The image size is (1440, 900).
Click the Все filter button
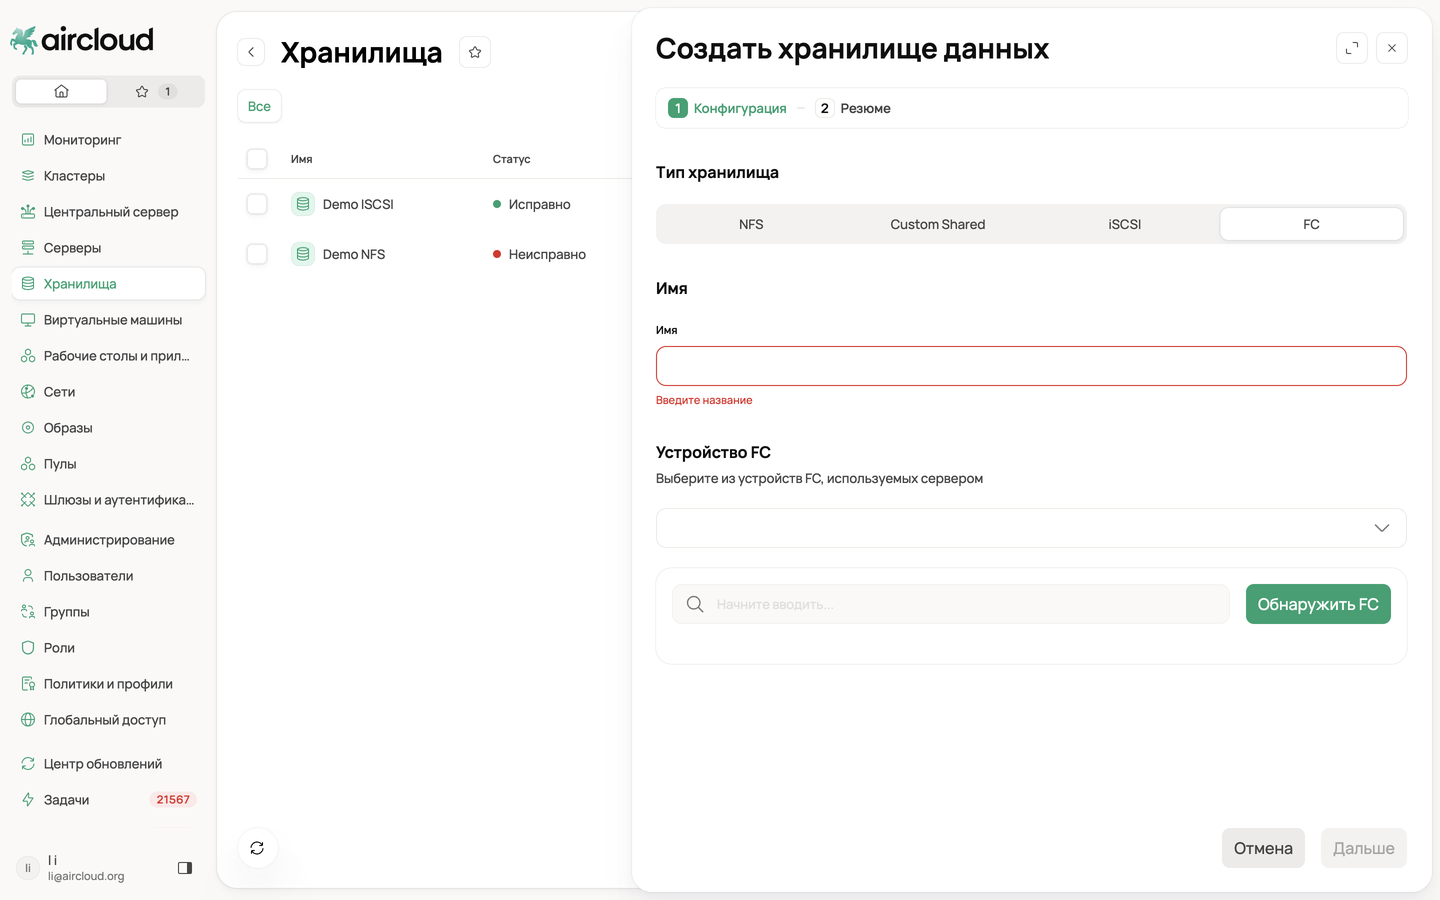(x=259, y=106)
